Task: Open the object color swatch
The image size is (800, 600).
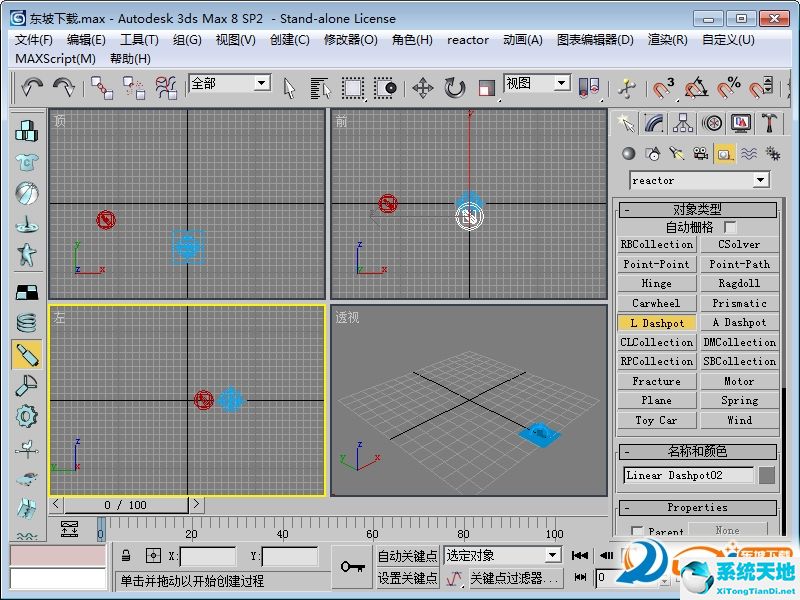Action: (x=767, y=476)
